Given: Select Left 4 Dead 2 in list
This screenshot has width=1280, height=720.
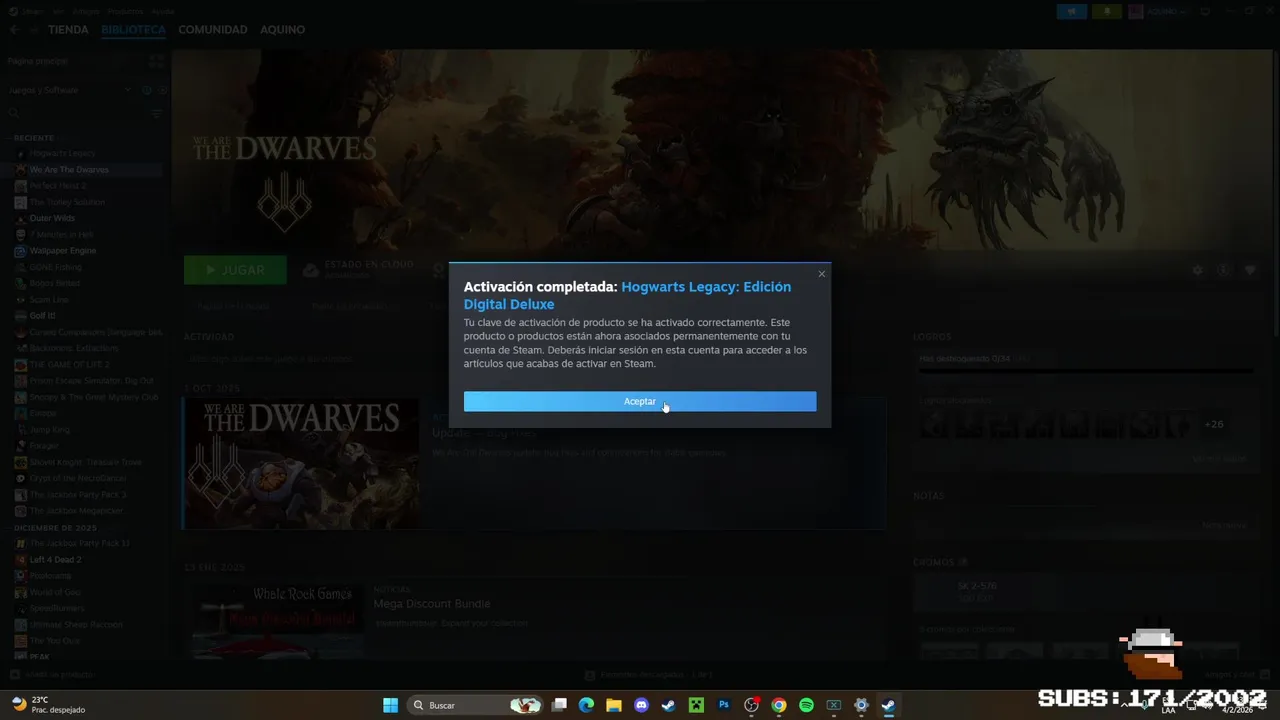Looking at the screenshot, I should (x=55, y=560).
